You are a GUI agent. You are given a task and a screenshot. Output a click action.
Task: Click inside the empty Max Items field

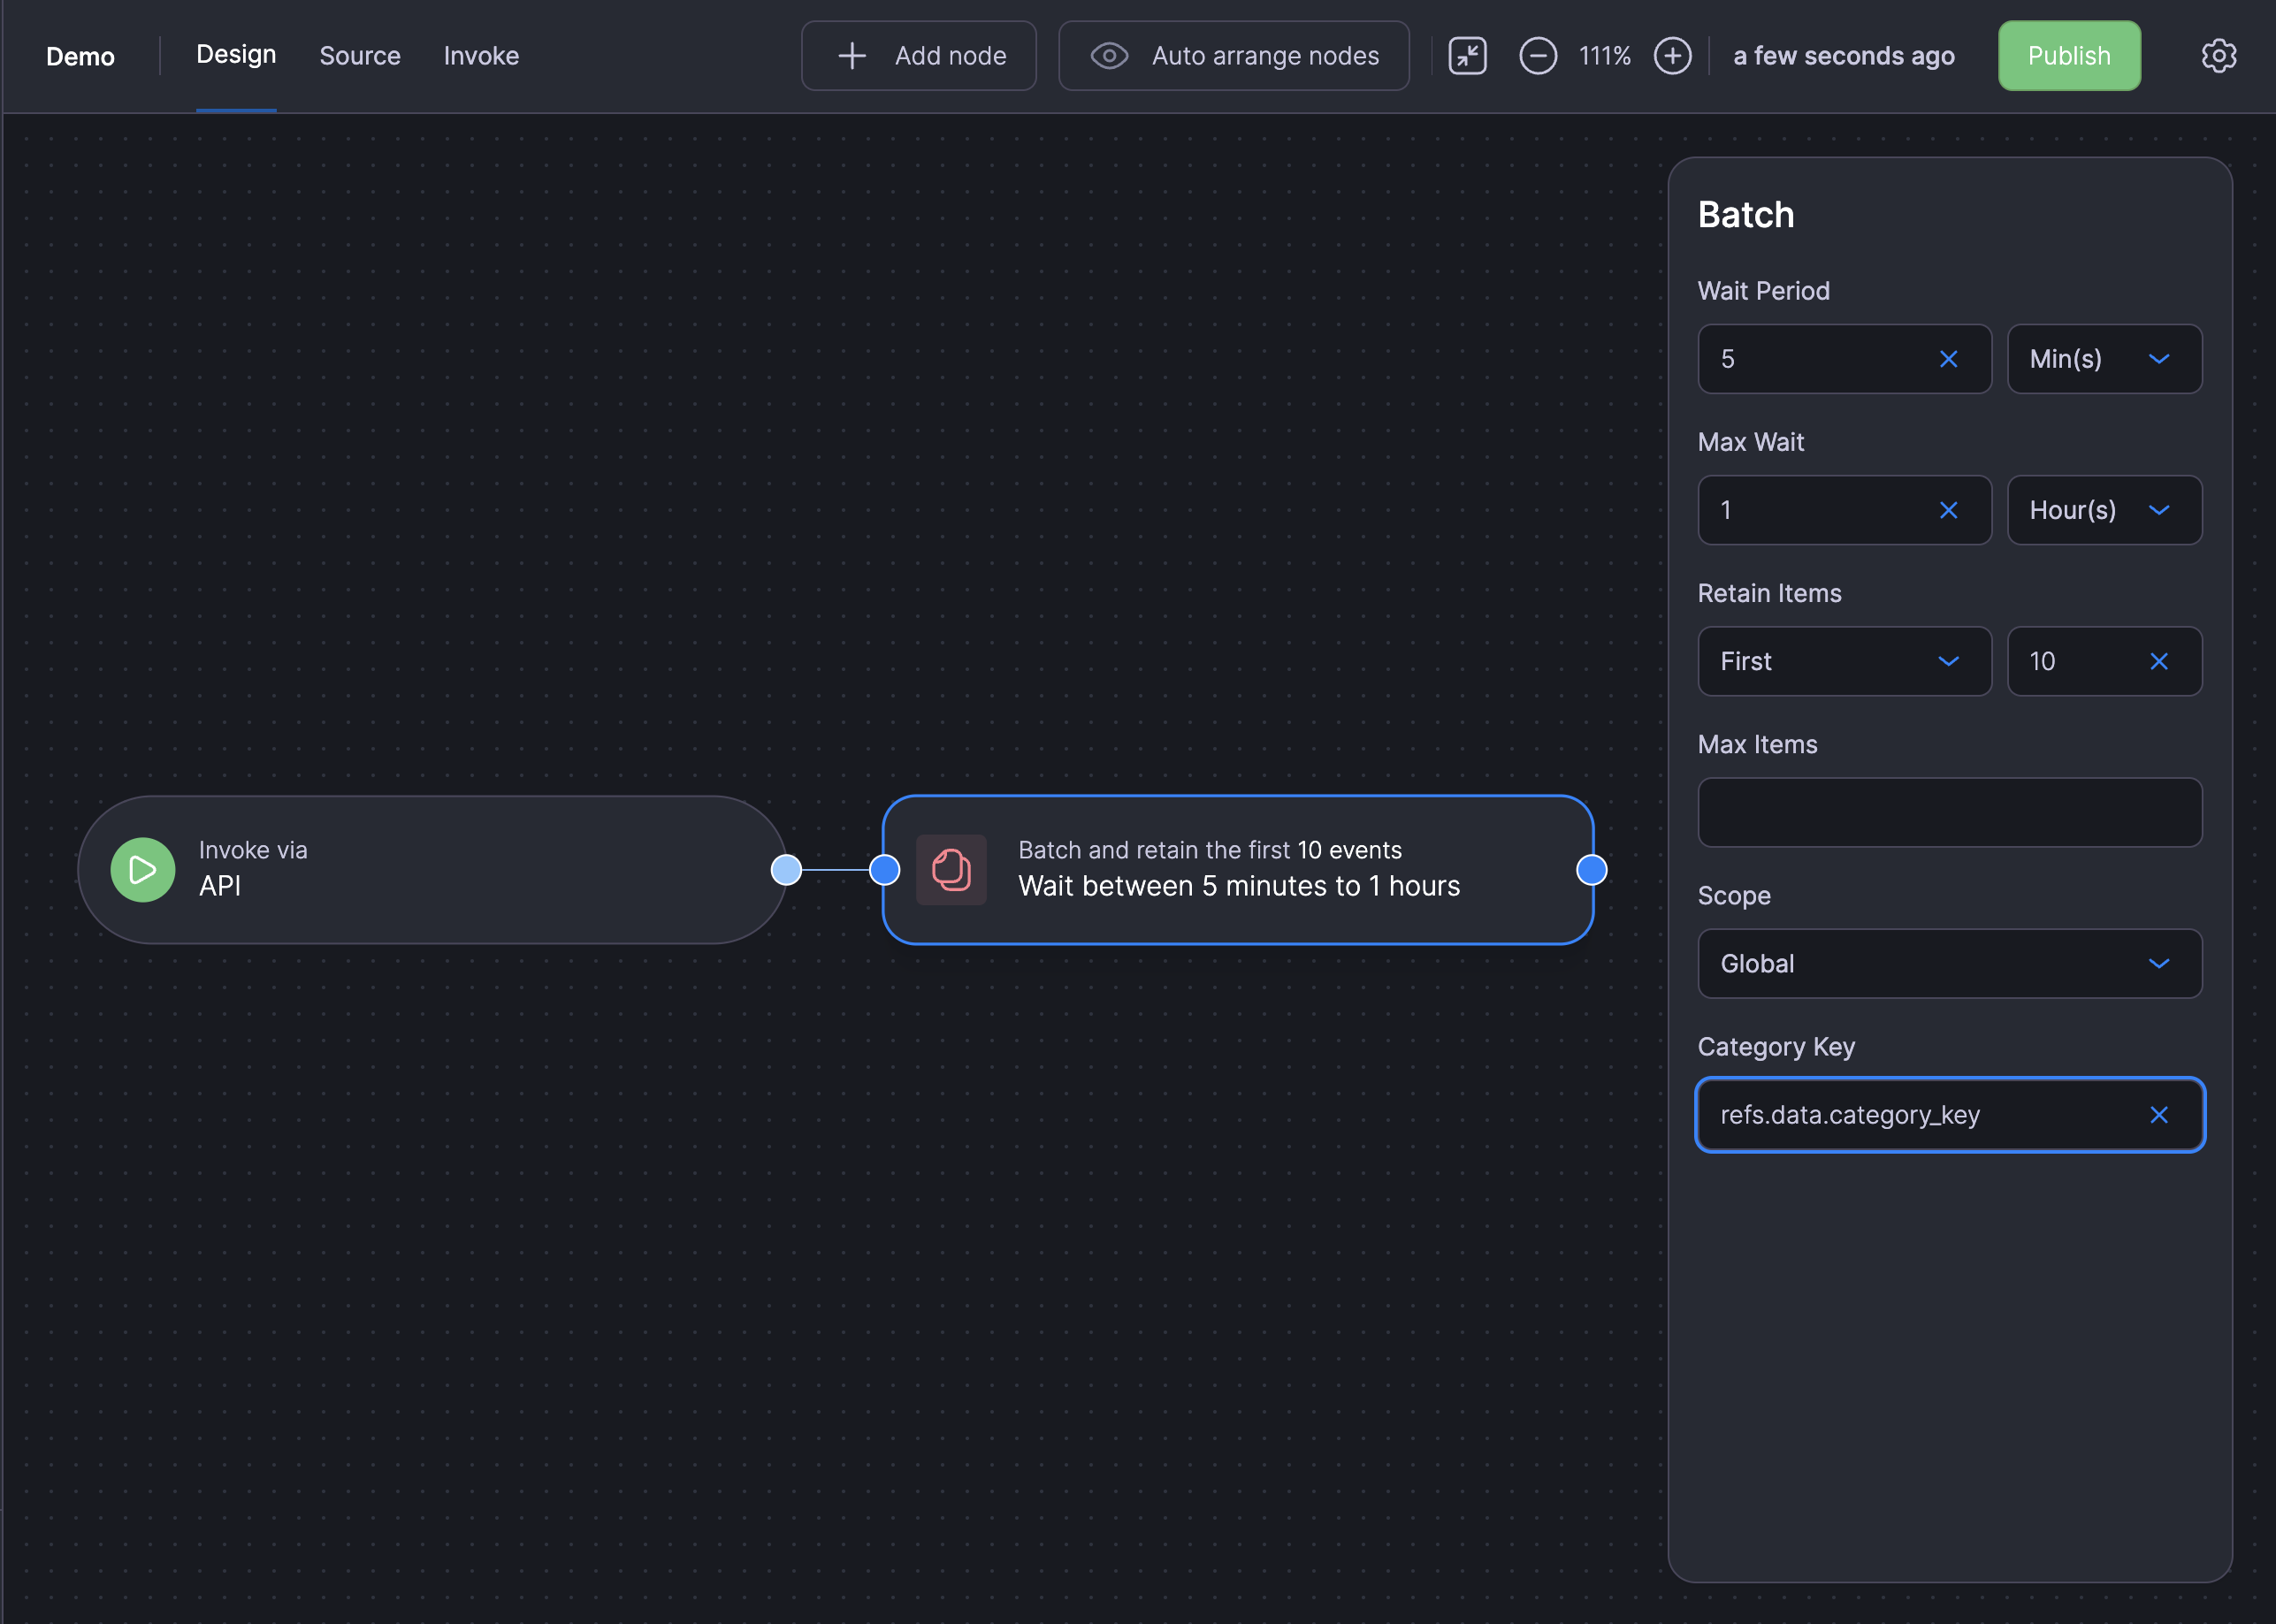1947,812
